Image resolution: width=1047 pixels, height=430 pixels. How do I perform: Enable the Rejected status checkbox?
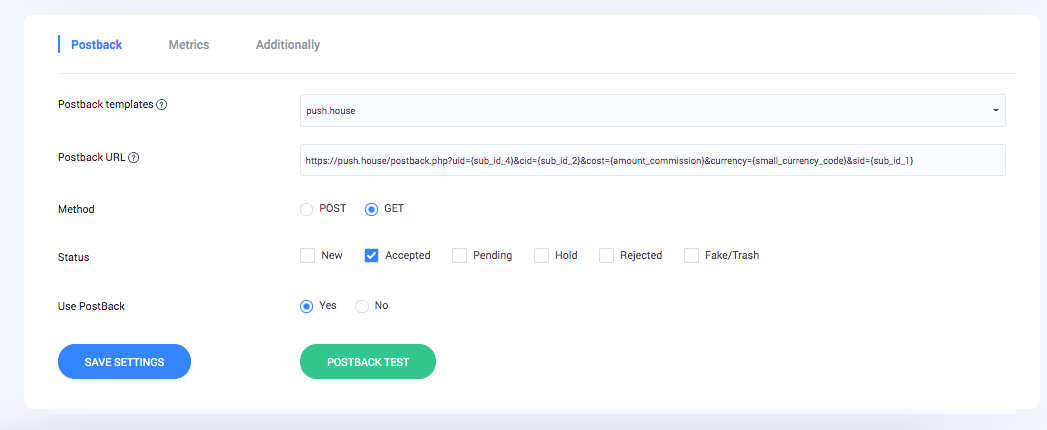[x=607, y=256]
